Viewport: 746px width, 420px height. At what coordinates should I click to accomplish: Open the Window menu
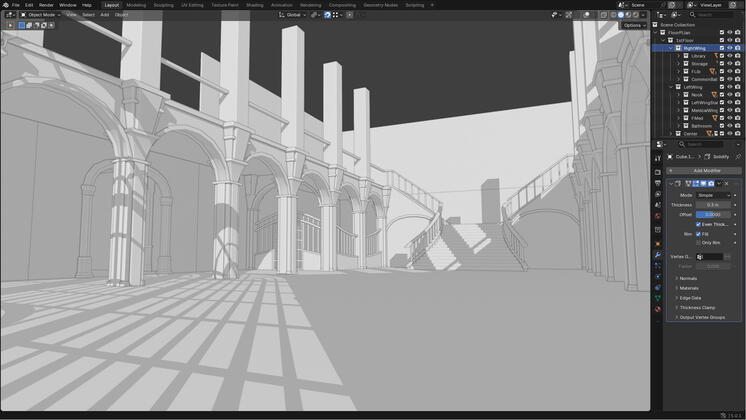click(68, 5)
